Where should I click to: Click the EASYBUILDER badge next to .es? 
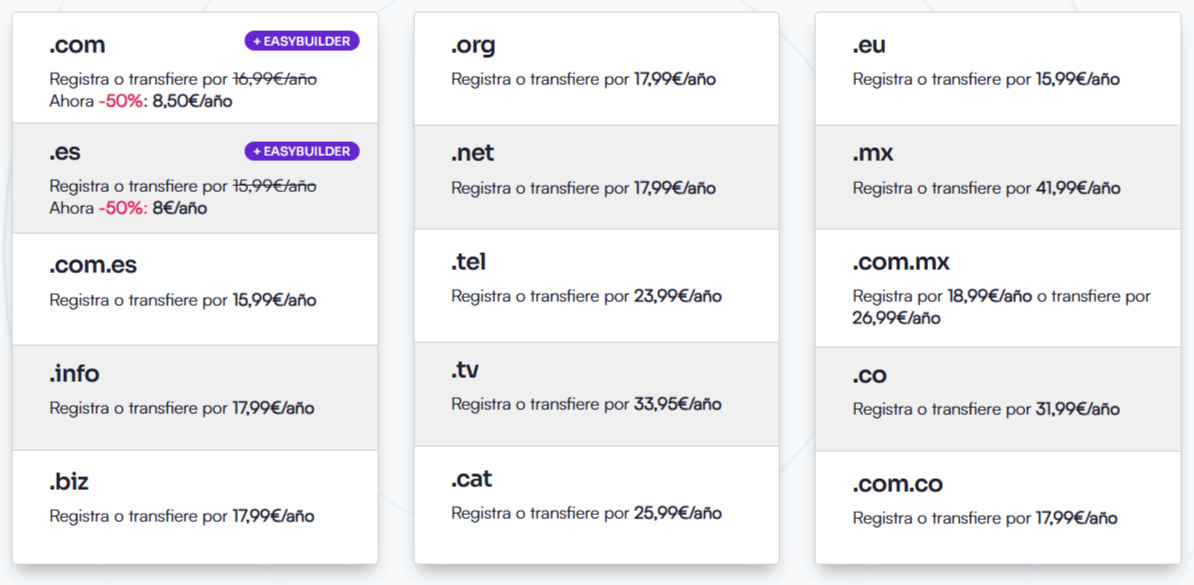pyautogui.click(x=302, y=151)
